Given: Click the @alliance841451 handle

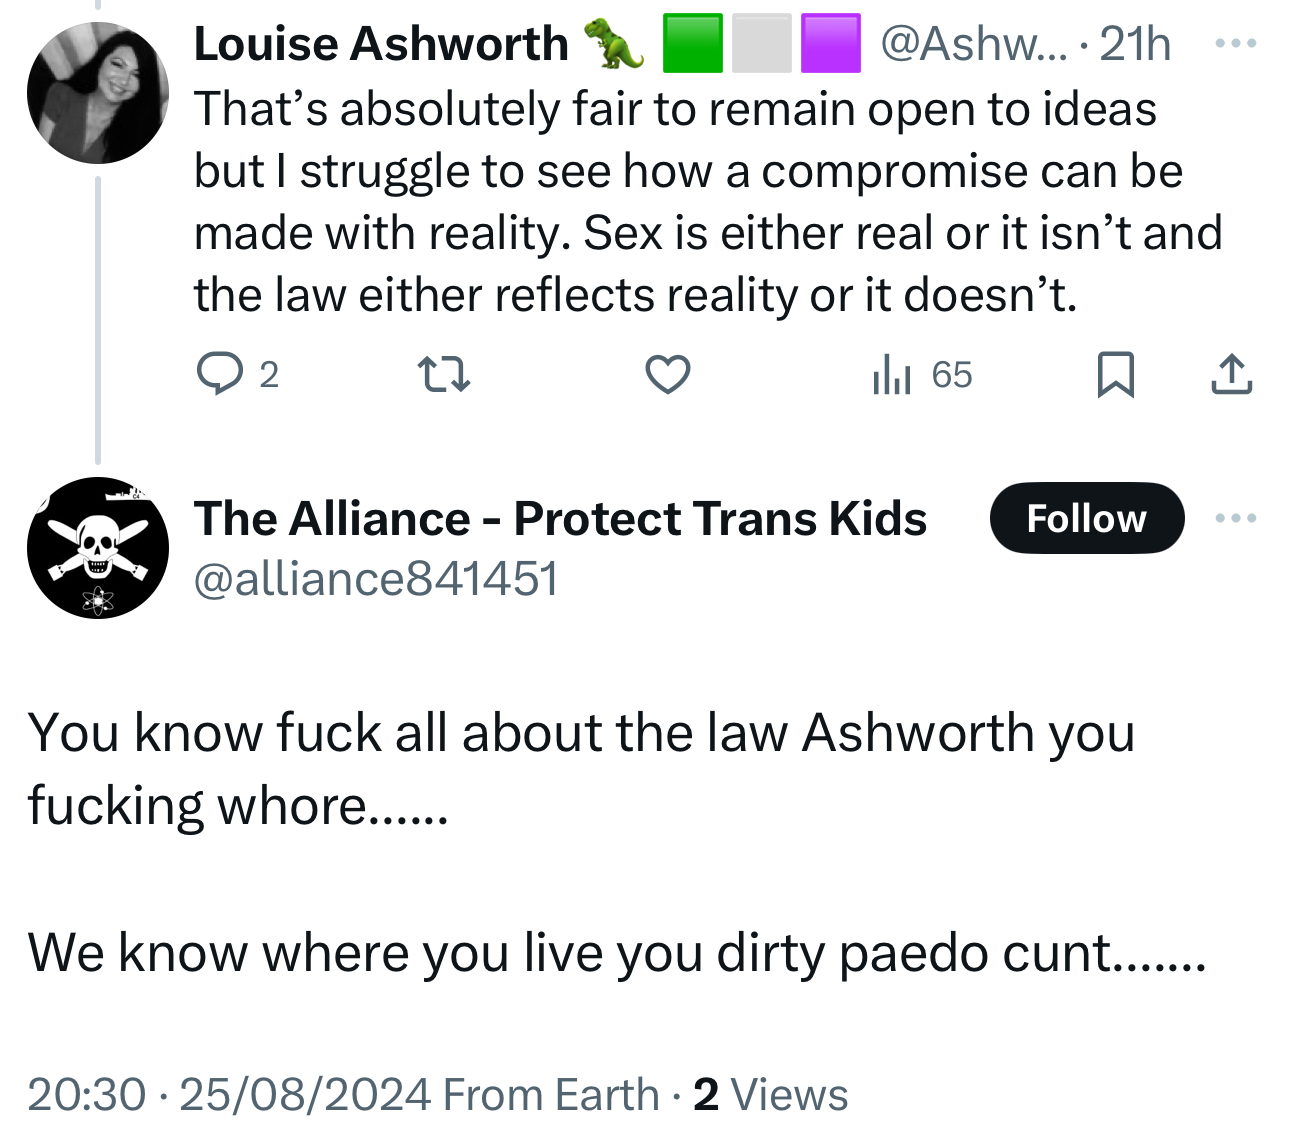Looking at the screenshot, I should [x=375, y=579].
